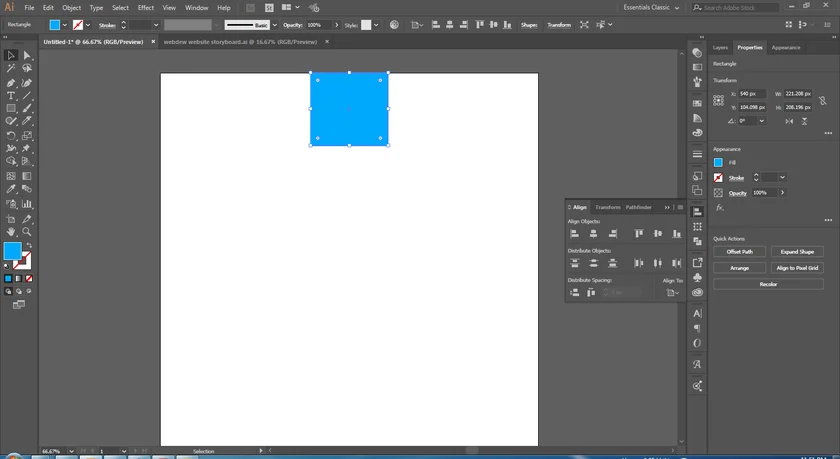Open the Effect menu
840x459 pixels.
(x=146, y=7)
